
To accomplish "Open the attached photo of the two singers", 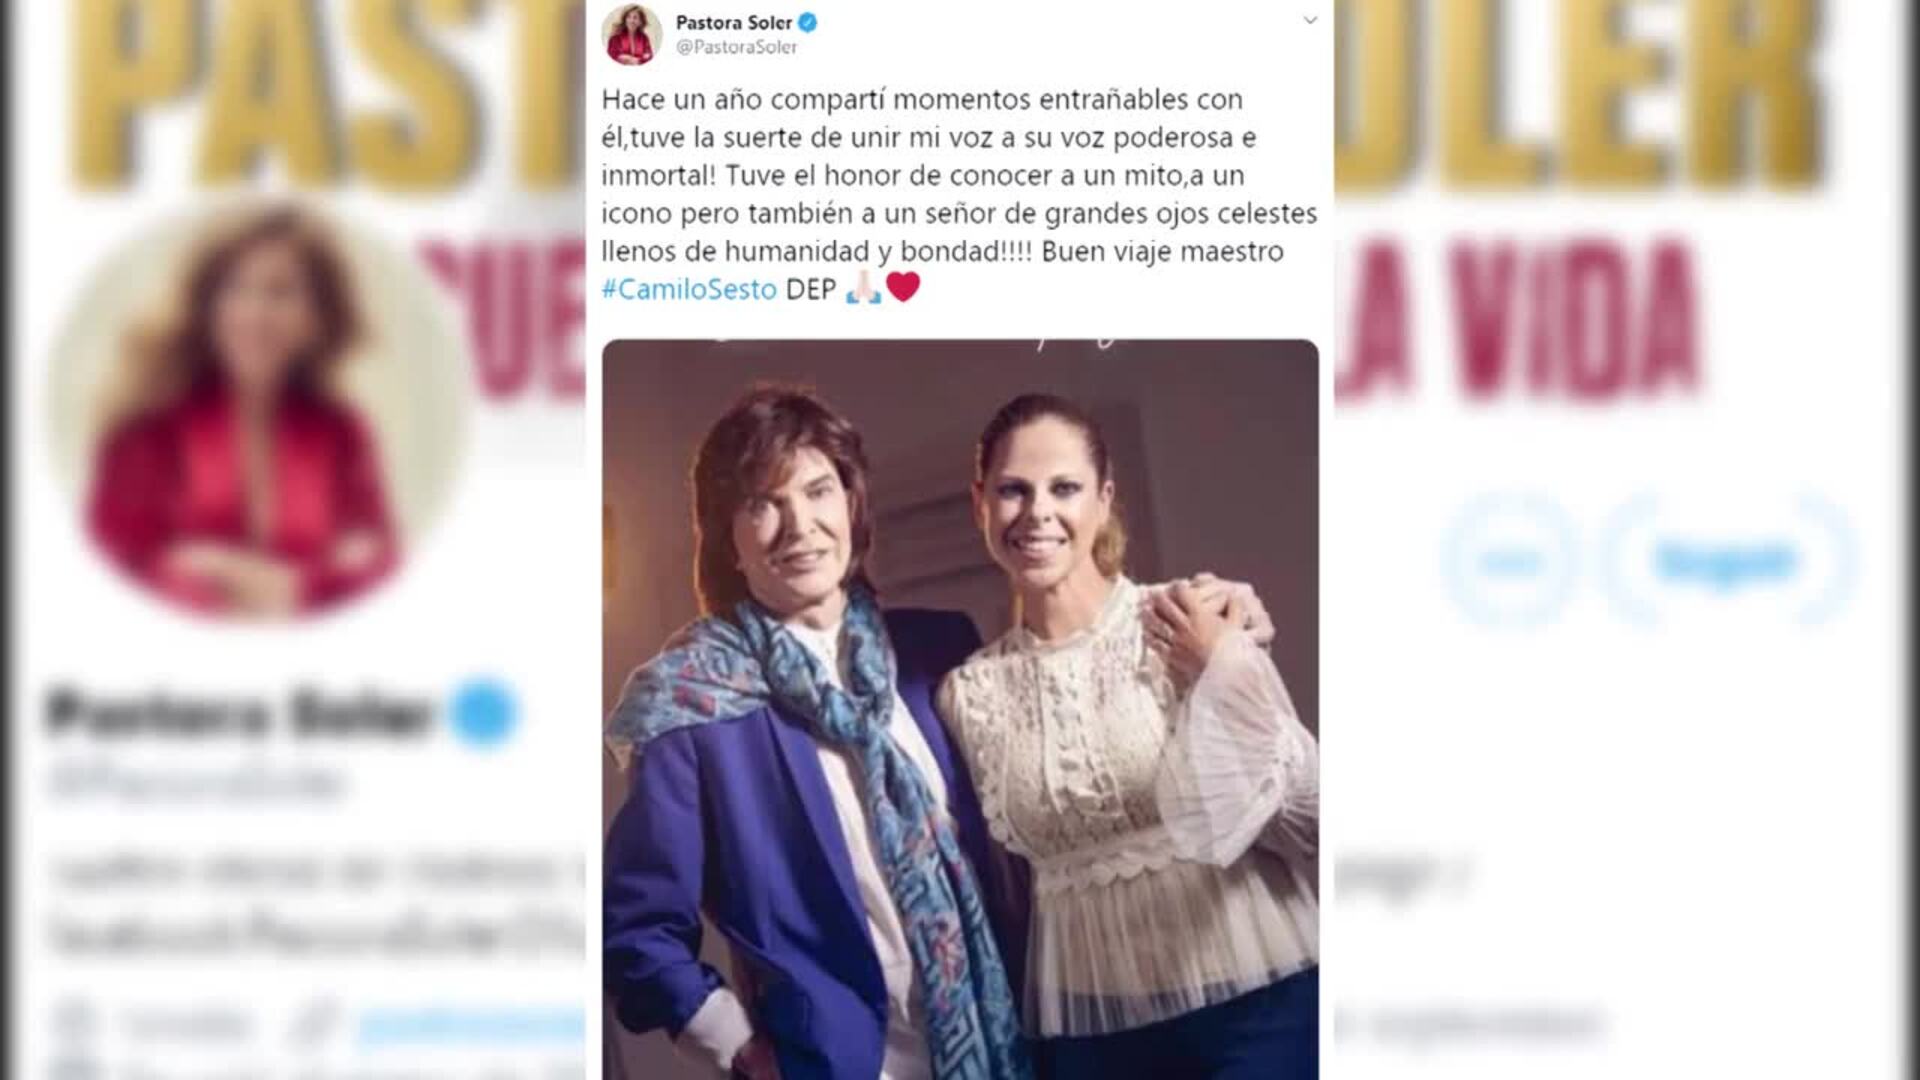I will (960, 709).
